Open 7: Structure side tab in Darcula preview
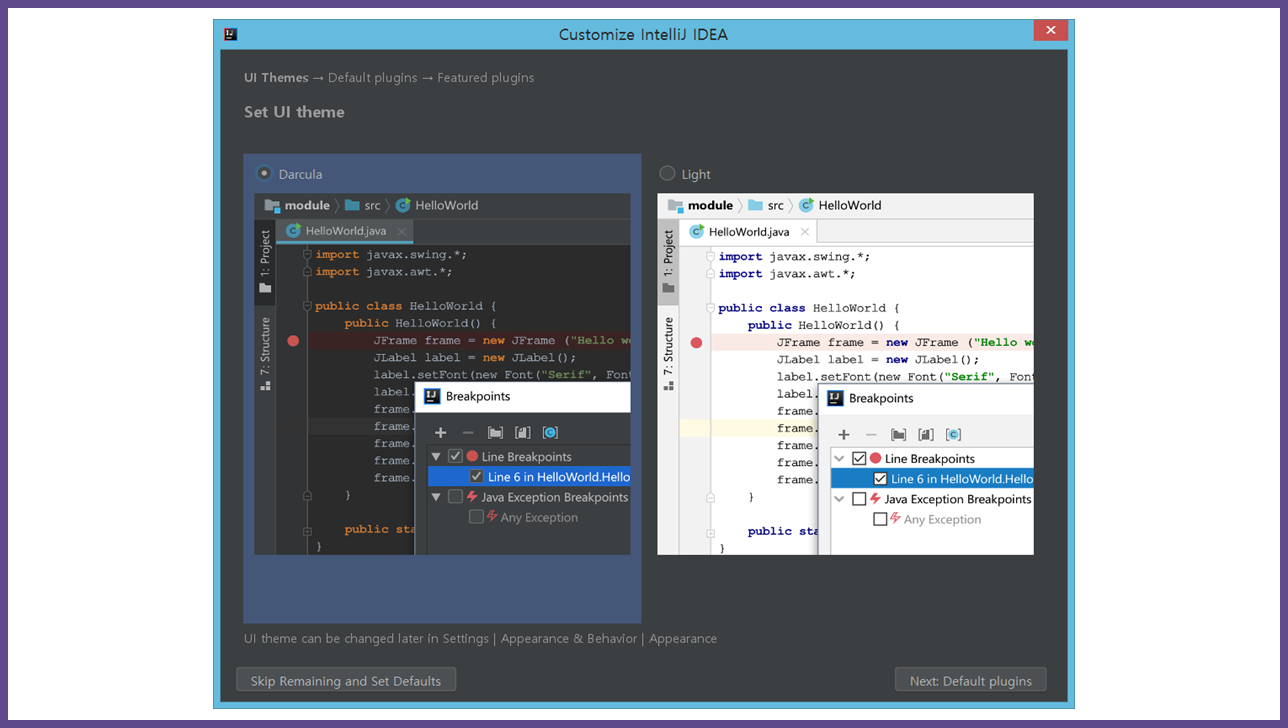The height and width of the screenshot is (728, 1288). (265, 352)
